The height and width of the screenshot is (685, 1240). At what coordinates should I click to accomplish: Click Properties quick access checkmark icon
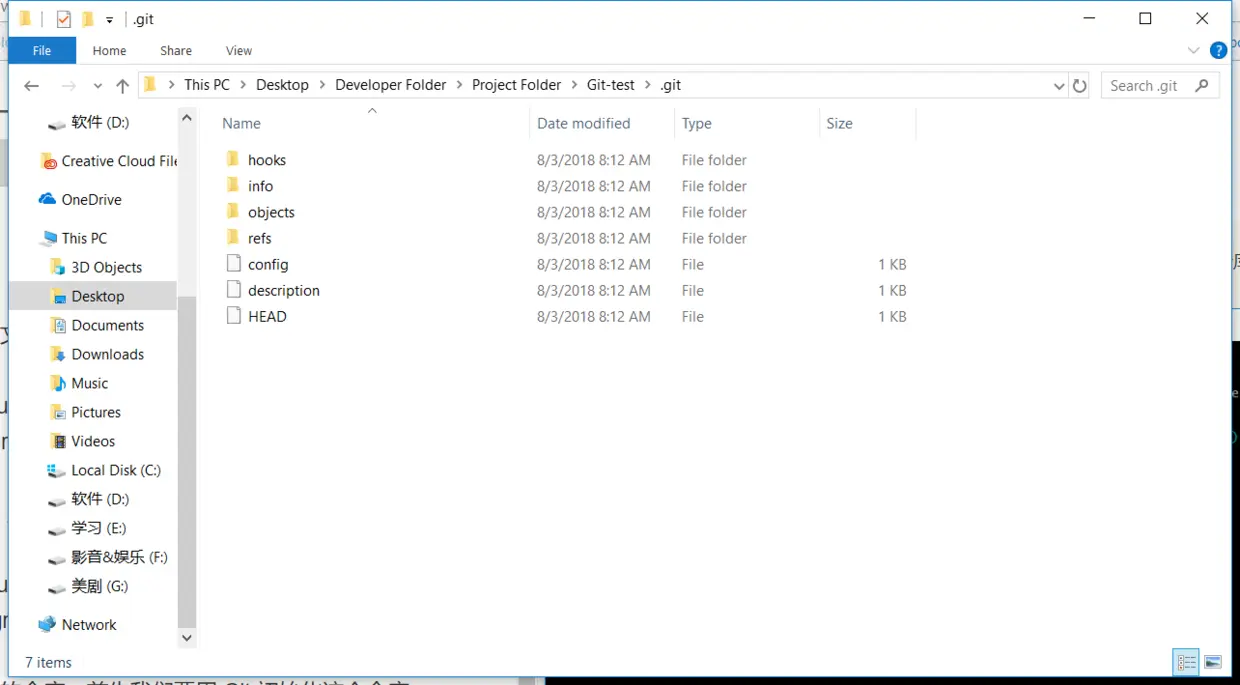click(64, 19)
